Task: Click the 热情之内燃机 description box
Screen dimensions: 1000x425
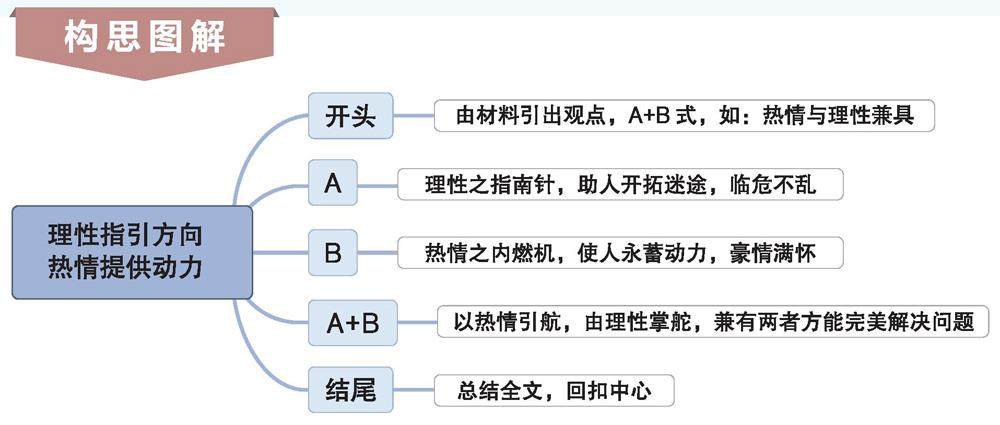Action: point(620,253)
